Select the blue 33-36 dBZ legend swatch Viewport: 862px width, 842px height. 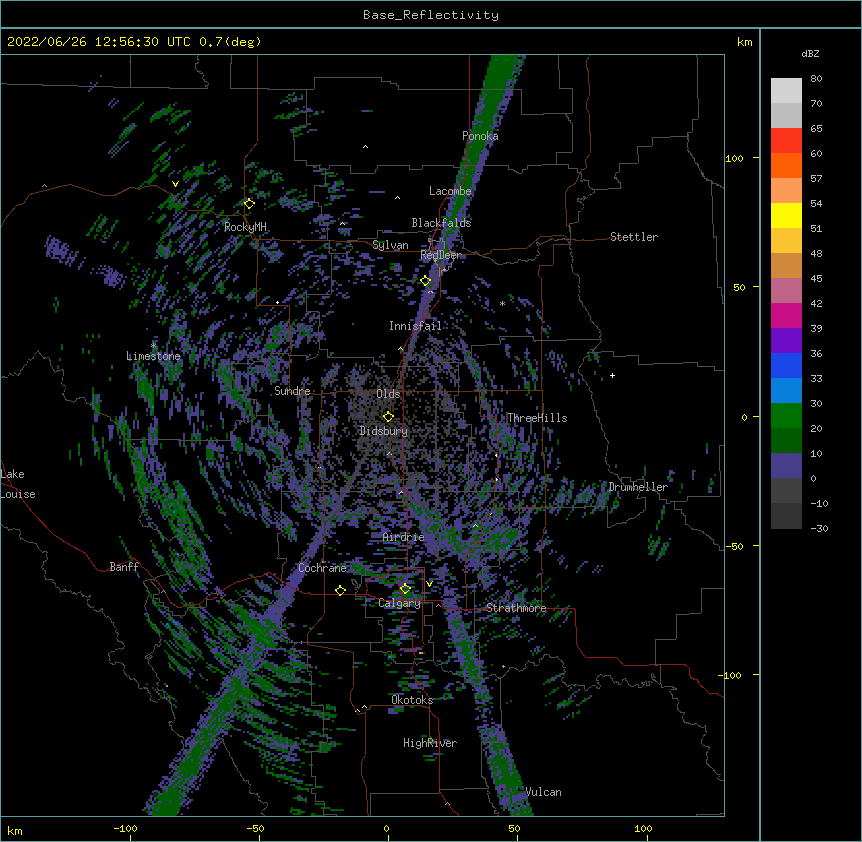pos(786,365)
